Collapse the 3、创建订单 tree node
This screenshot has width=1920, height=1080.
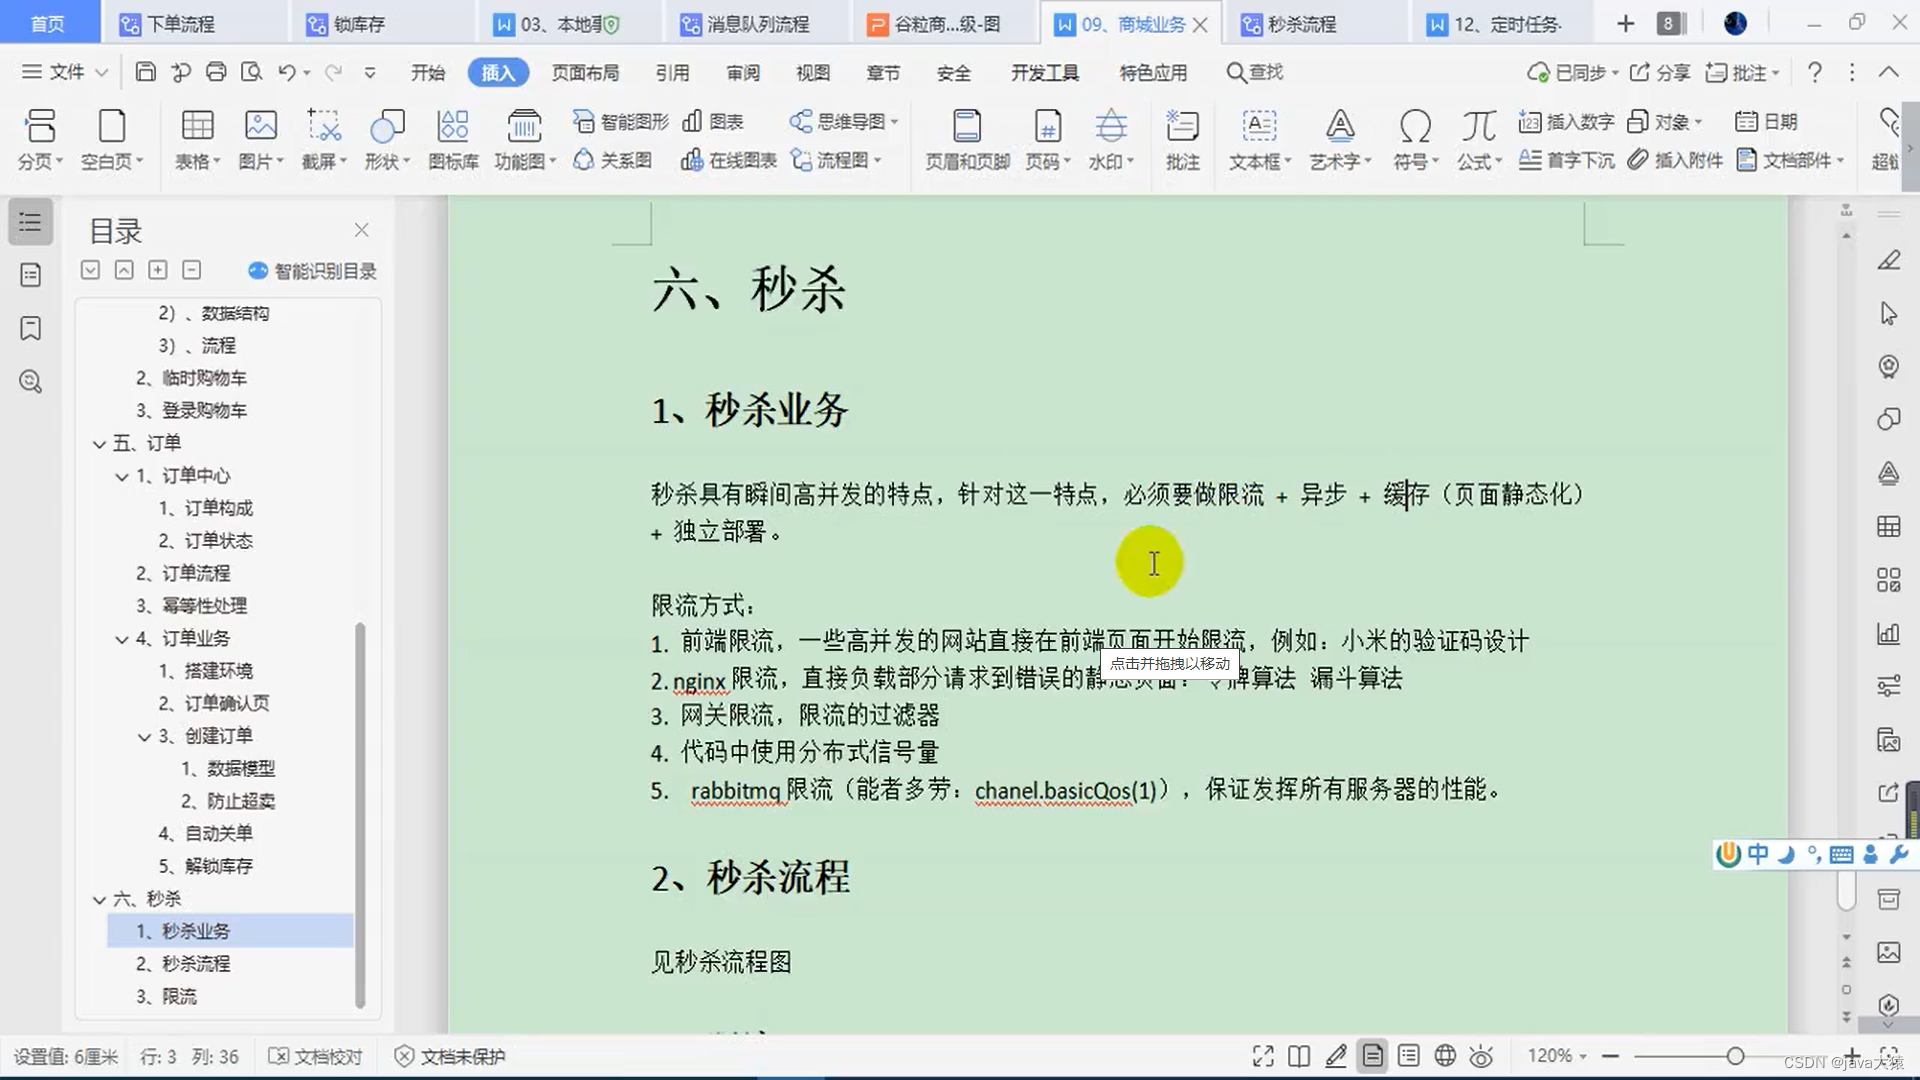point(144,737)
